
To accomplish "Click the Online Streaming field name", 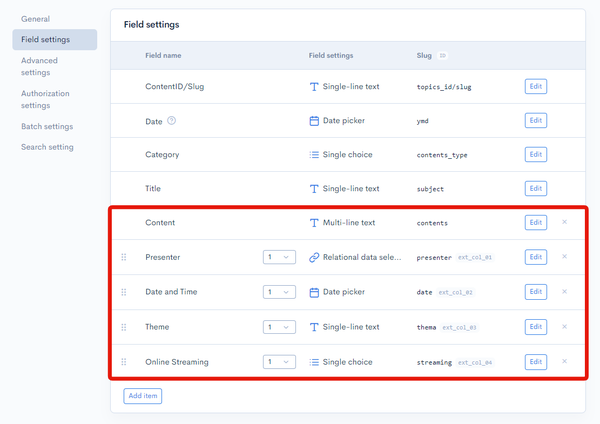I will 177,362.
